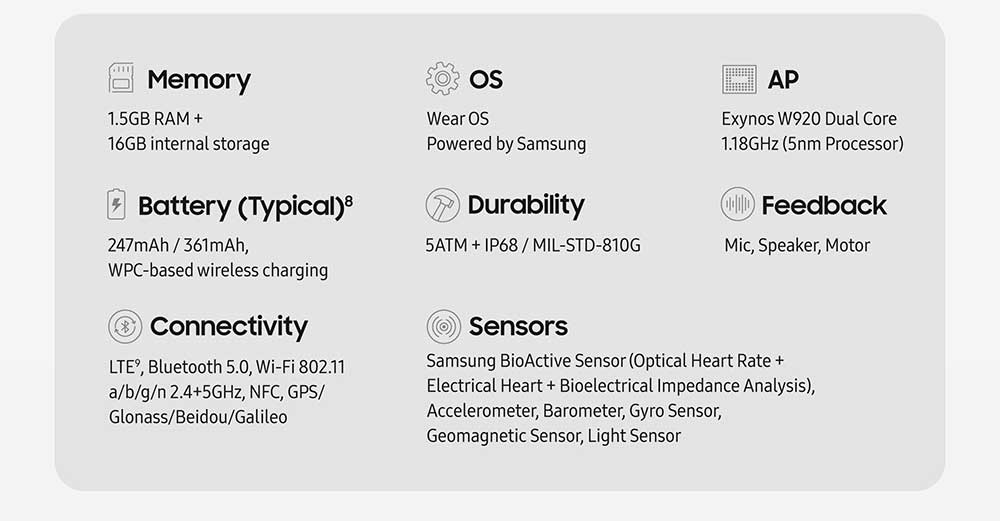Click the Sensors heading

(518, 326)
